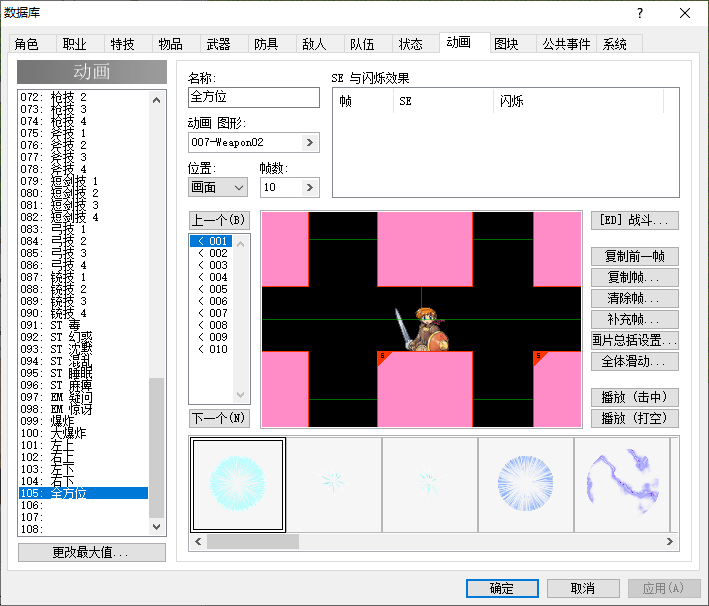The width and height of the screenshot is (709, 606).
Task: Click 复制前一帧 button
Action: pyautogui.click(x=635, y=256)
